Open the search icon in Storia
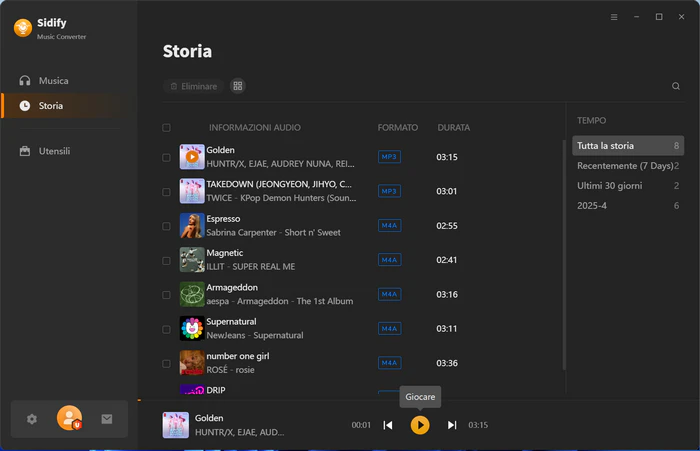The image size is (700, 451). [x=675, y=86]
